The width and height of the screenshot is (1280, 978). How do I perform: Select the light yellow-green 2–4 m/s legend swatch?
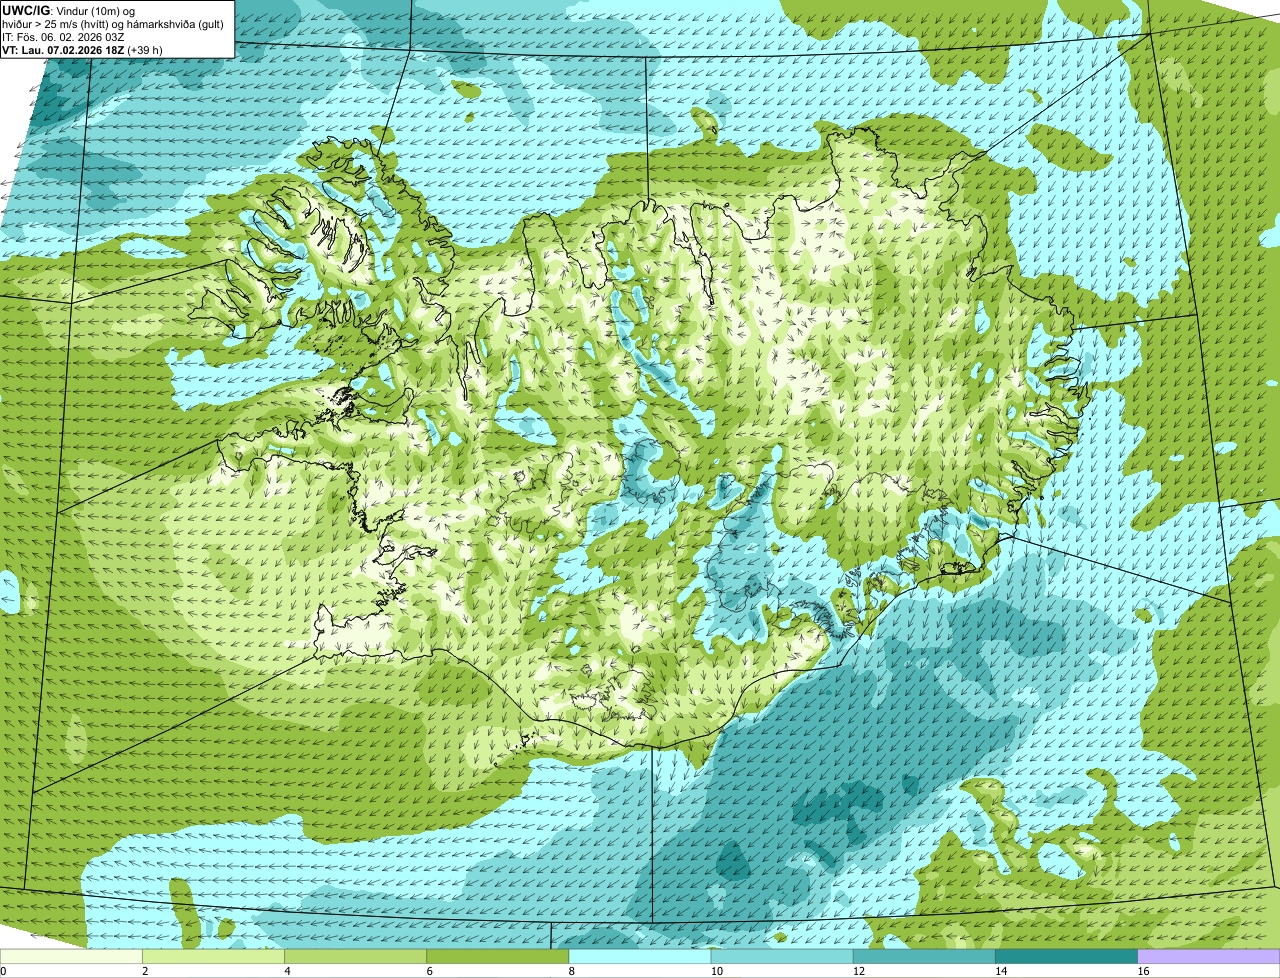(213, 957)
